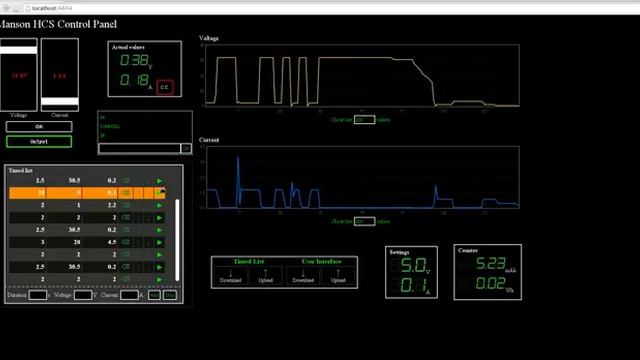Click the Manson HCS Control Panel heading

tap(58, 24)
